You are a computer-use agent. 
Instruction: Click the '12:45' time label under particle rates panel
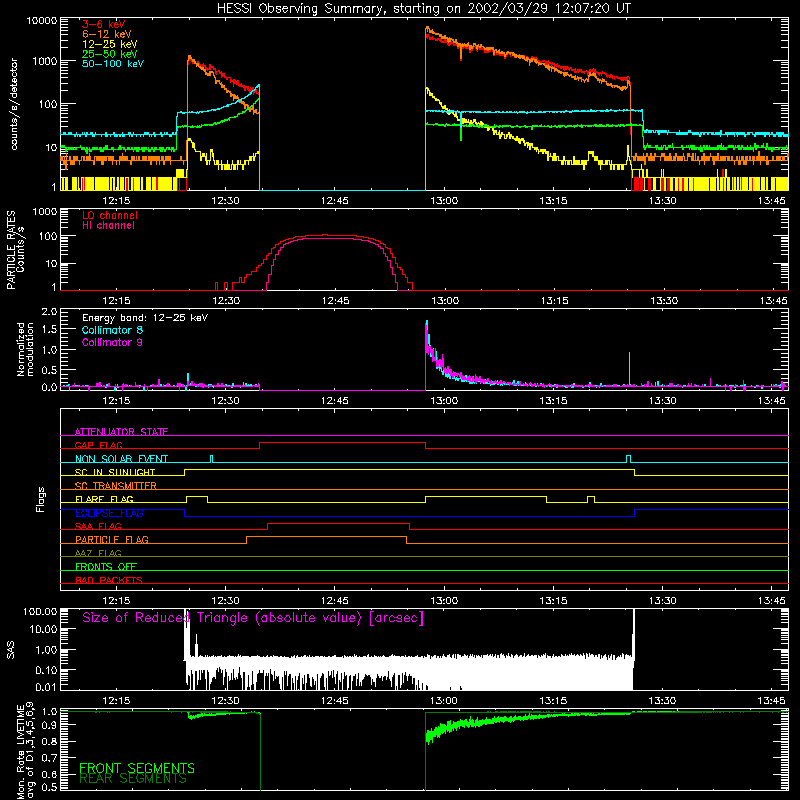[336, 301]
